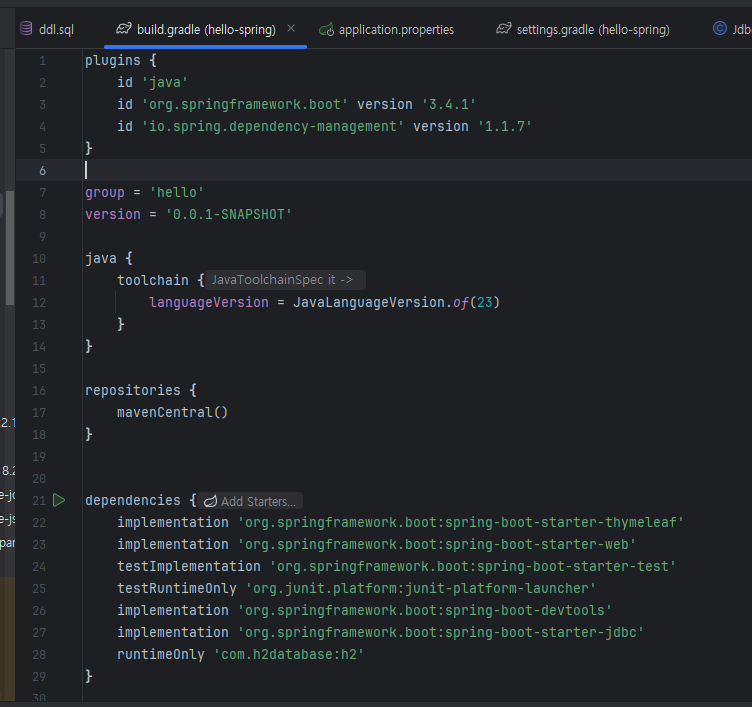Click the spring-boot-starter-thymeleaf dependency string

click(460, 522)
